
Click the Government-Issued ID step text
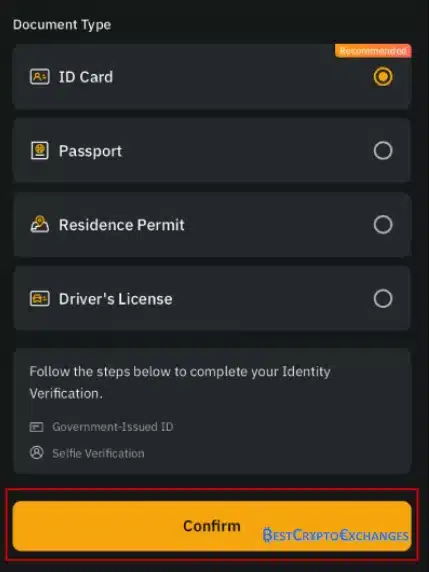click(x=113, y=427)
